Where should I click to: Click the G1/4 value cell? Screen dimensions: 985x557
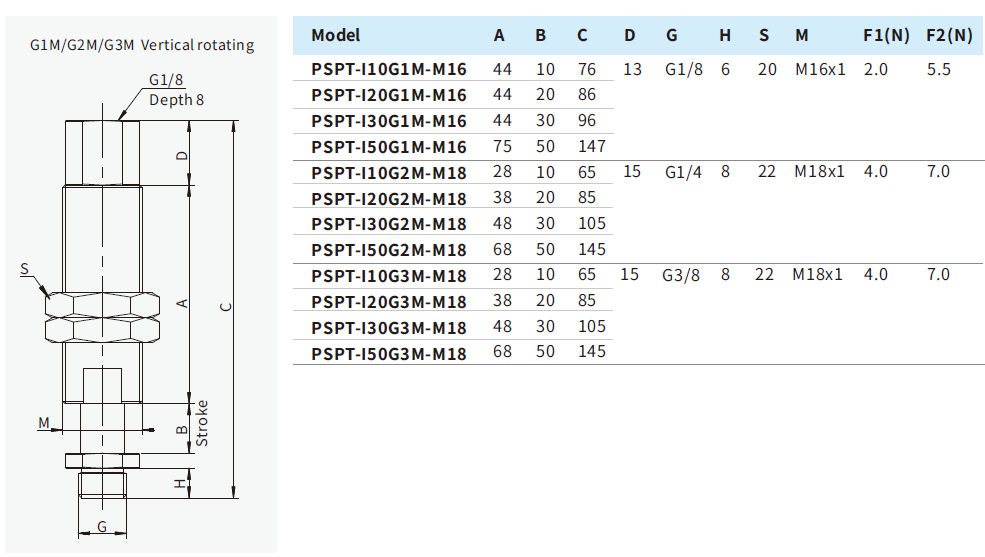coord(683,172)
